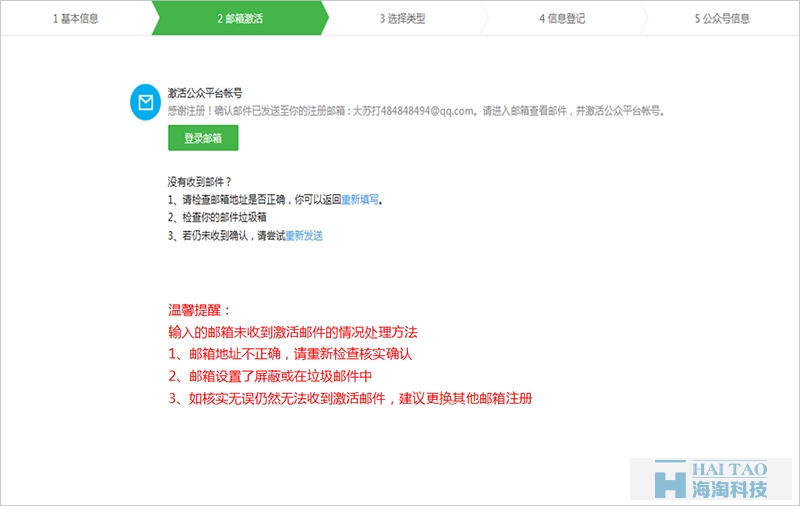This screenshot has width=800, height=506.
Task: Click the red 输入的邮箱未收到激活邮件 line
Action: pyautogui.click(x=292, y=332)
